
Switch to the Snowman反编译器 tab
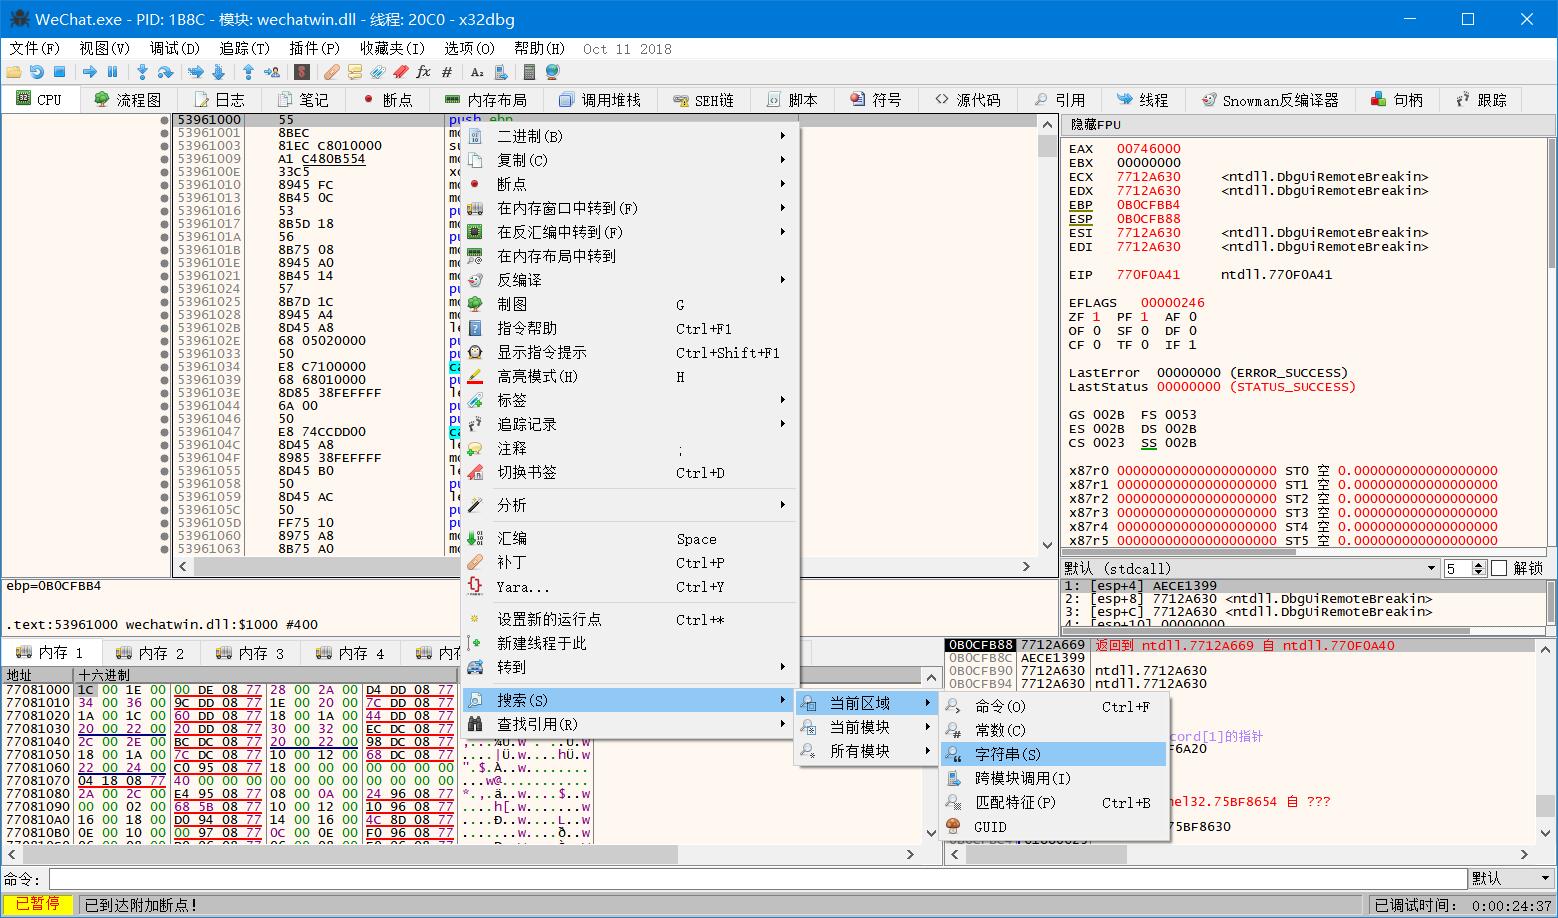1270,100
